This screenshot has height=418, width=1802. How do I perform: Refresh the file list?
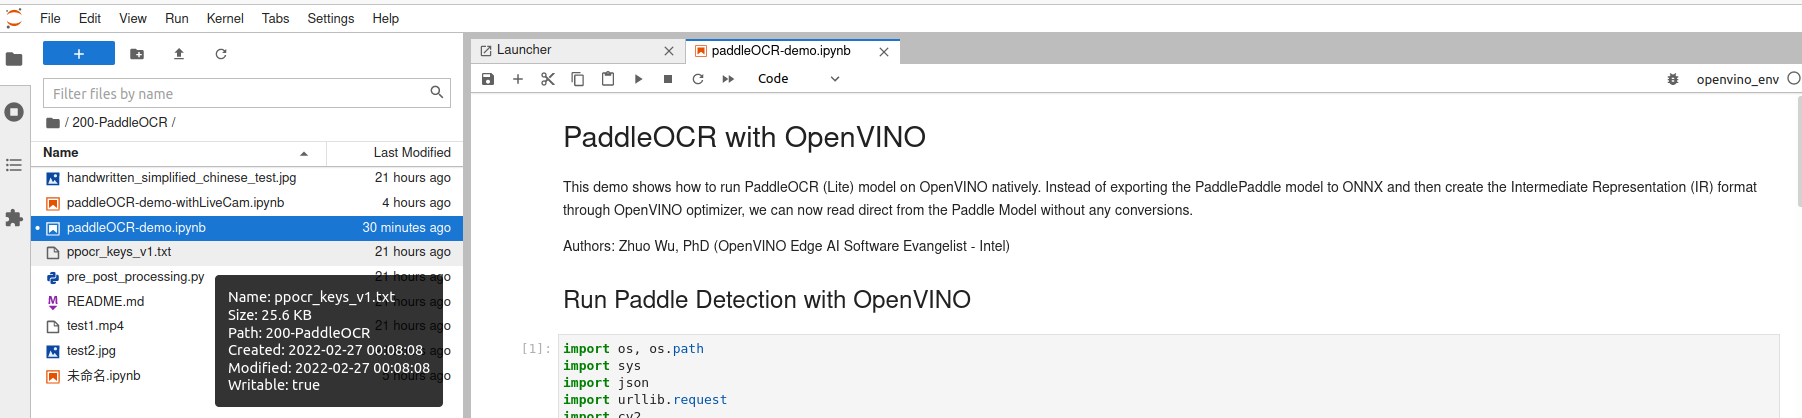coord(221,54)
